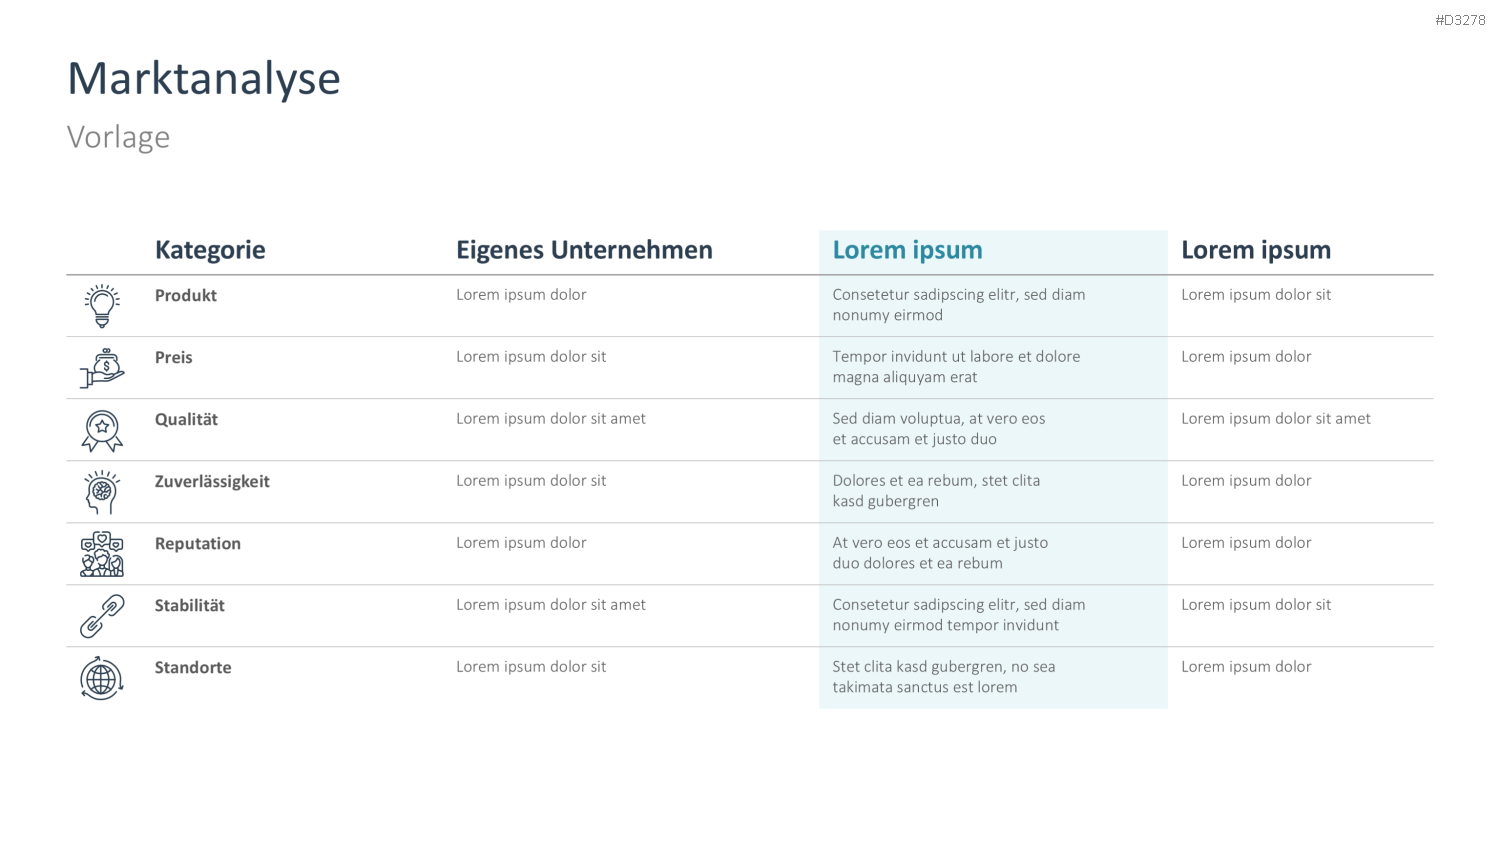1500x844 pixels.
Task: Select the brain head icon for Zuverlässigkeit
Action: 102,492
